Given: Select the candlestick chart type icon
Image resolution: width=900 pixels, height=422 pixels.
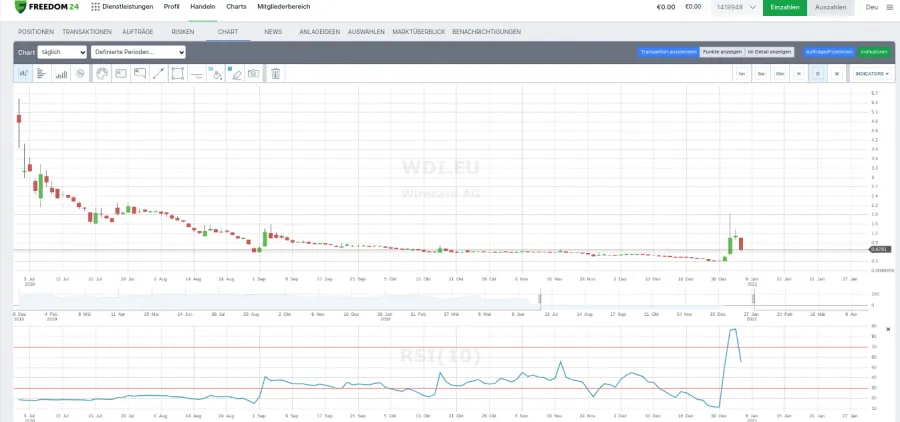Looking at the screenshot, I should [x=24, y=73].
